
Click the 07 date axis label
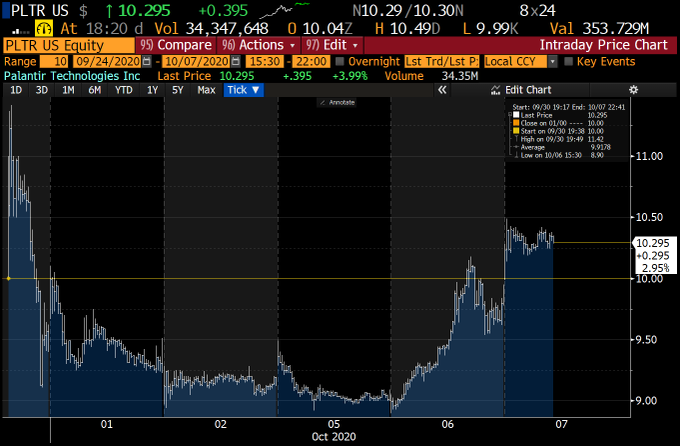(x=562, y=424)
